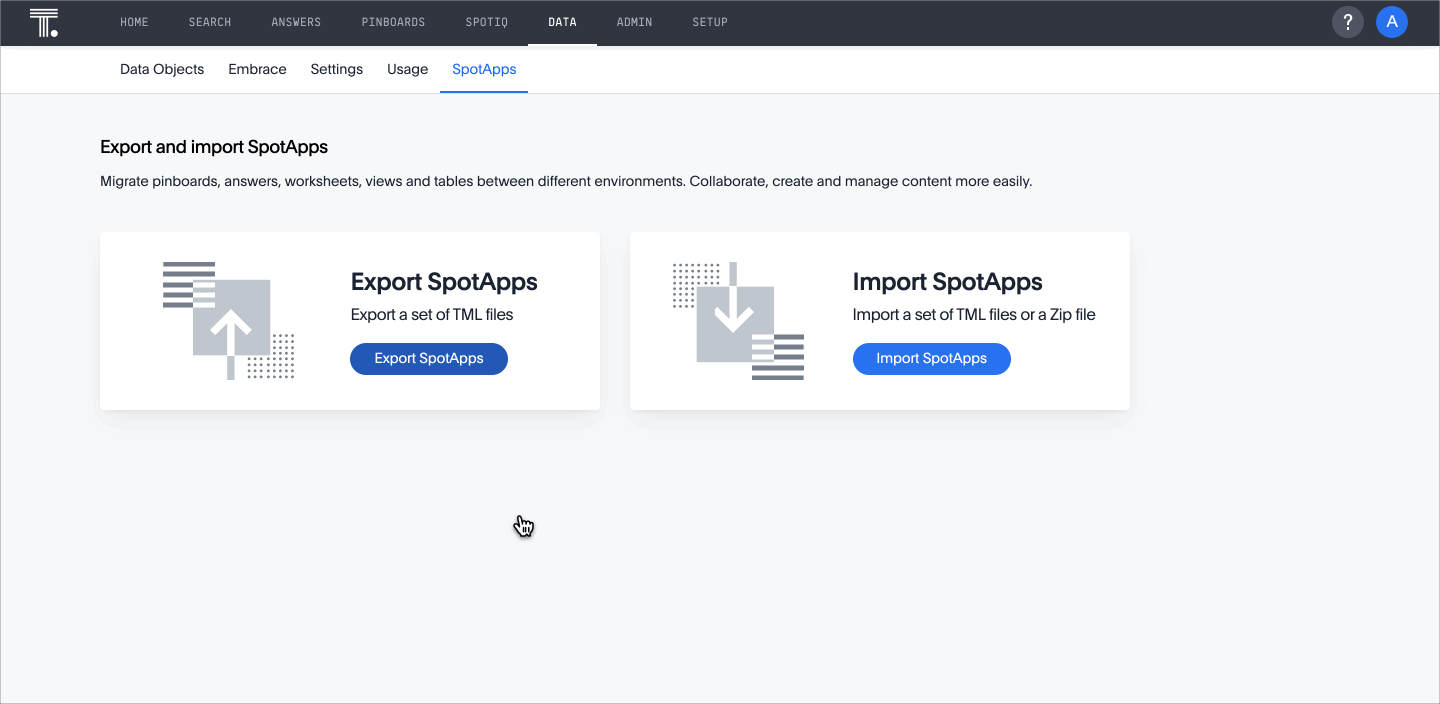Click 'Import a set of TML files or a Zip file'
1440x704 pixels.
[974, 314]
